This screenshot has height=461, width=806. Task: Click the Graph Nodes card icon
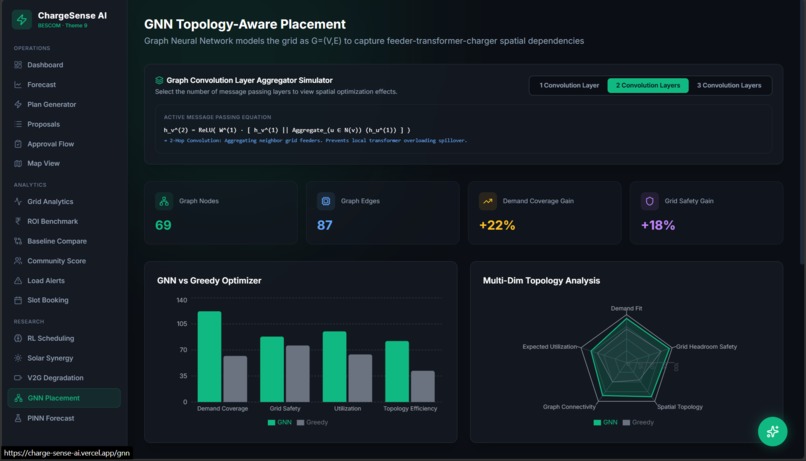click(x=164, y=201)
